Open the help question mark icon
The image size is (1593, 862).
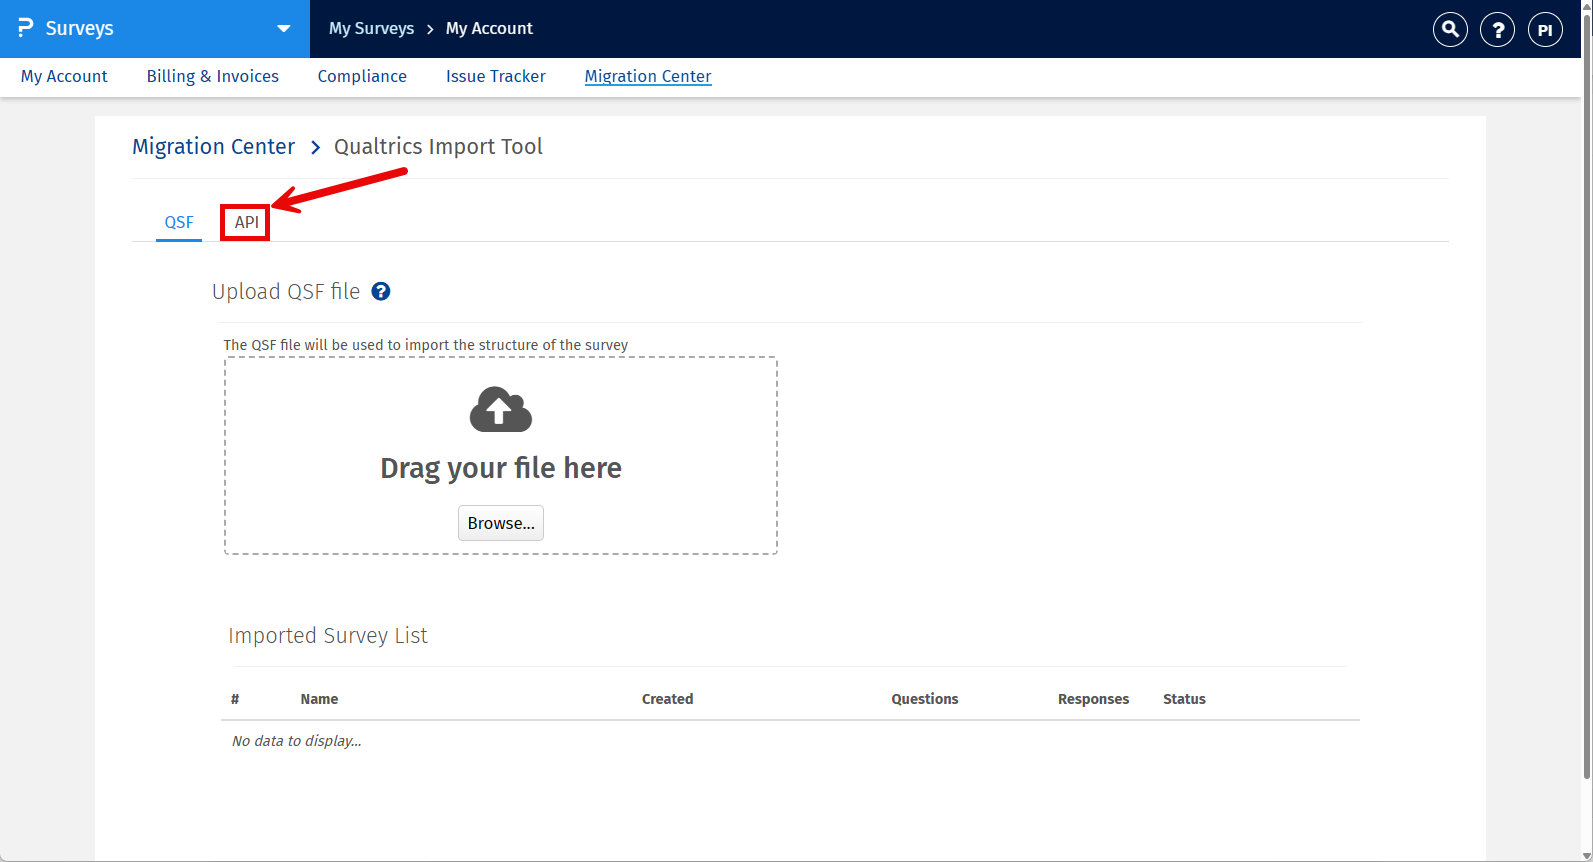[1497, 30]
